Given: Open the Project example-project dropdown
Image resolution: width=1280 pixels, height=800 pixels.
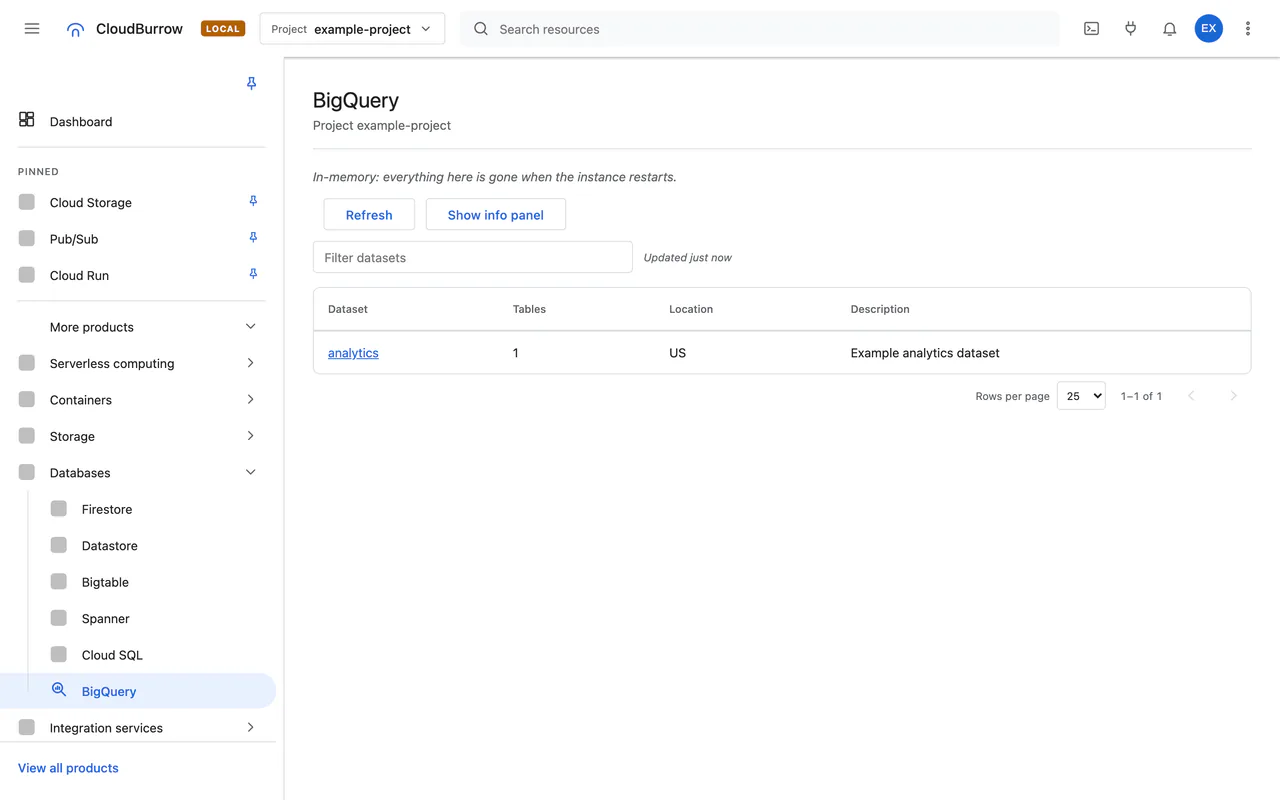Looking at the screenshot, I should tap(352, 29).
